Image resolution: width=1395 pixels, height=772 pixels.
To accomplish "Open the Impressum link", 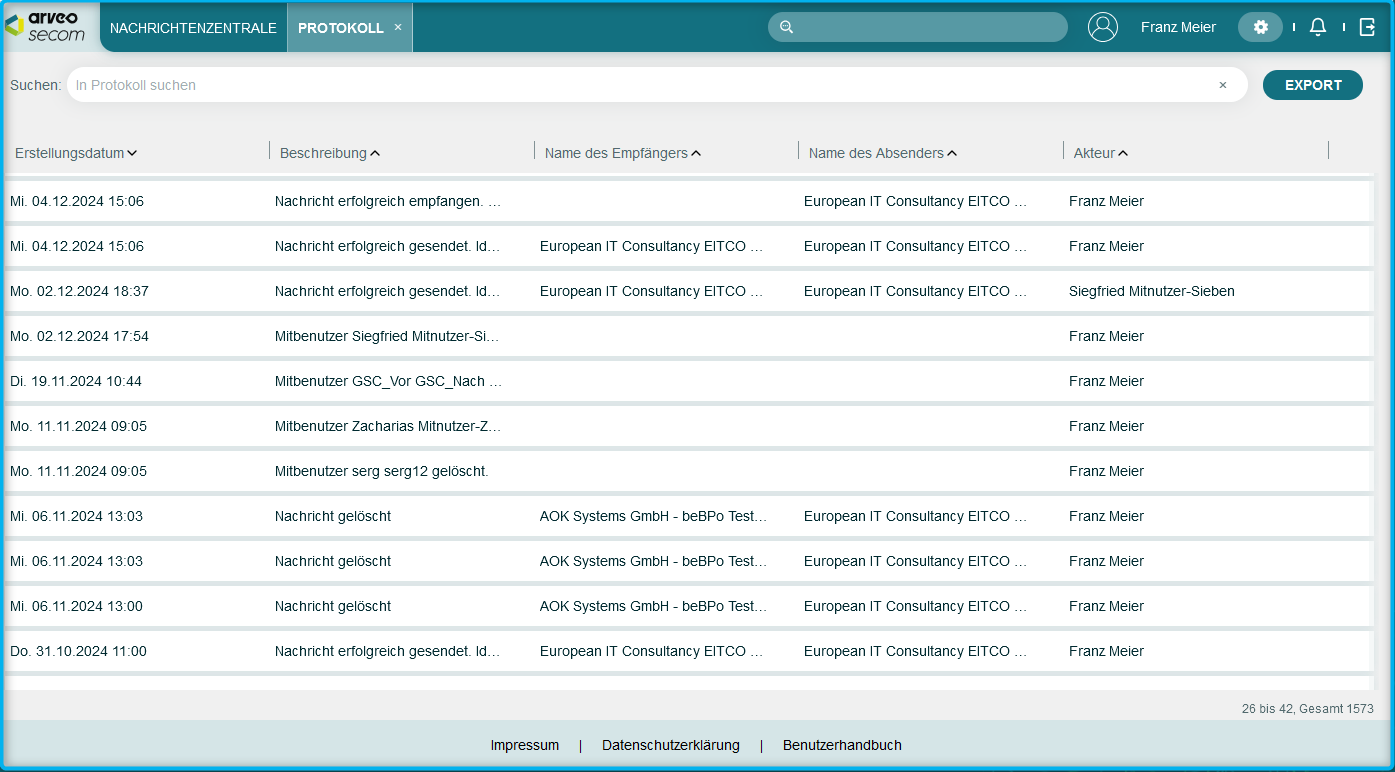I will coord(524,745).
